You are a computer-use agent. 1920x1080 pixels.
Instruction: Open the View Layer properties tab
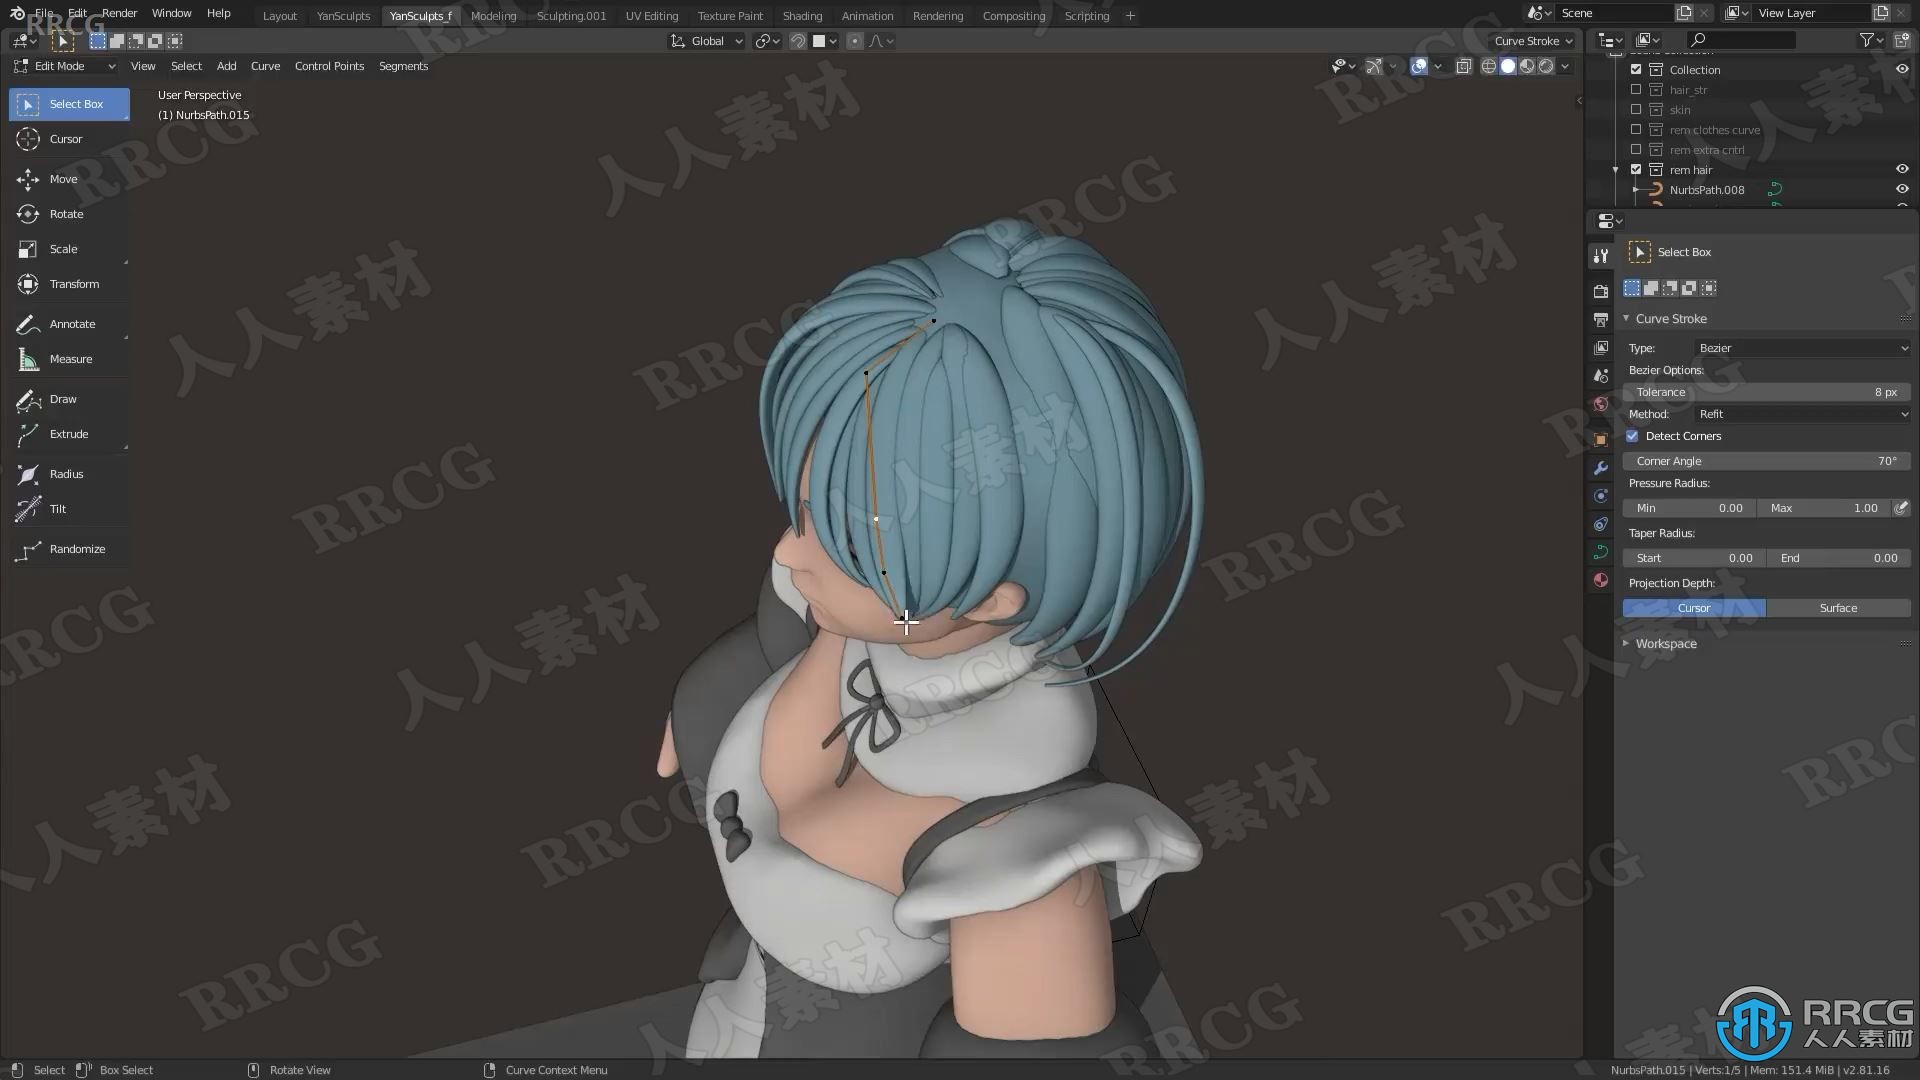pyautogui.click(x=1601, y=347)
